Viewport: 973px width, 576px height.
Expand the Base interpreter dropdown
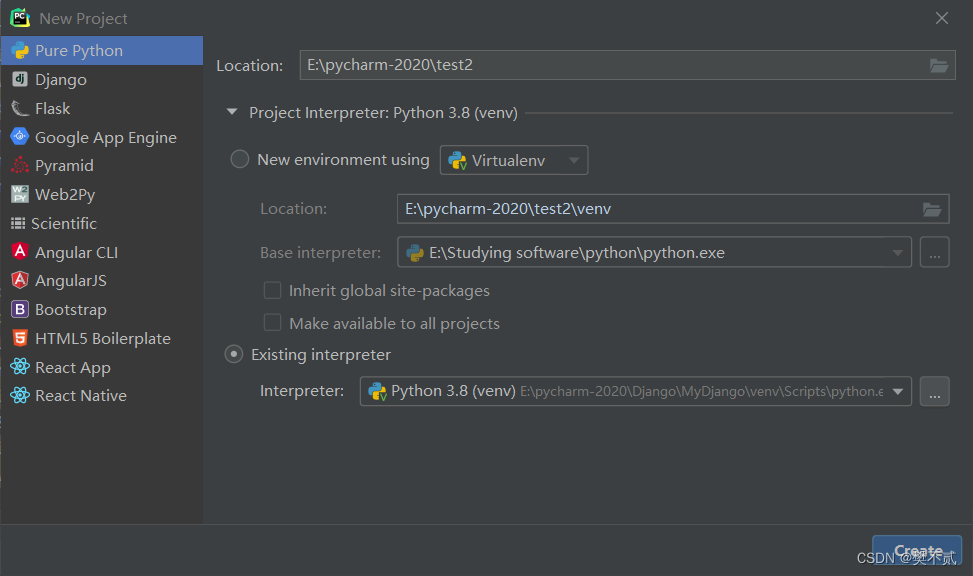[897, 252]
